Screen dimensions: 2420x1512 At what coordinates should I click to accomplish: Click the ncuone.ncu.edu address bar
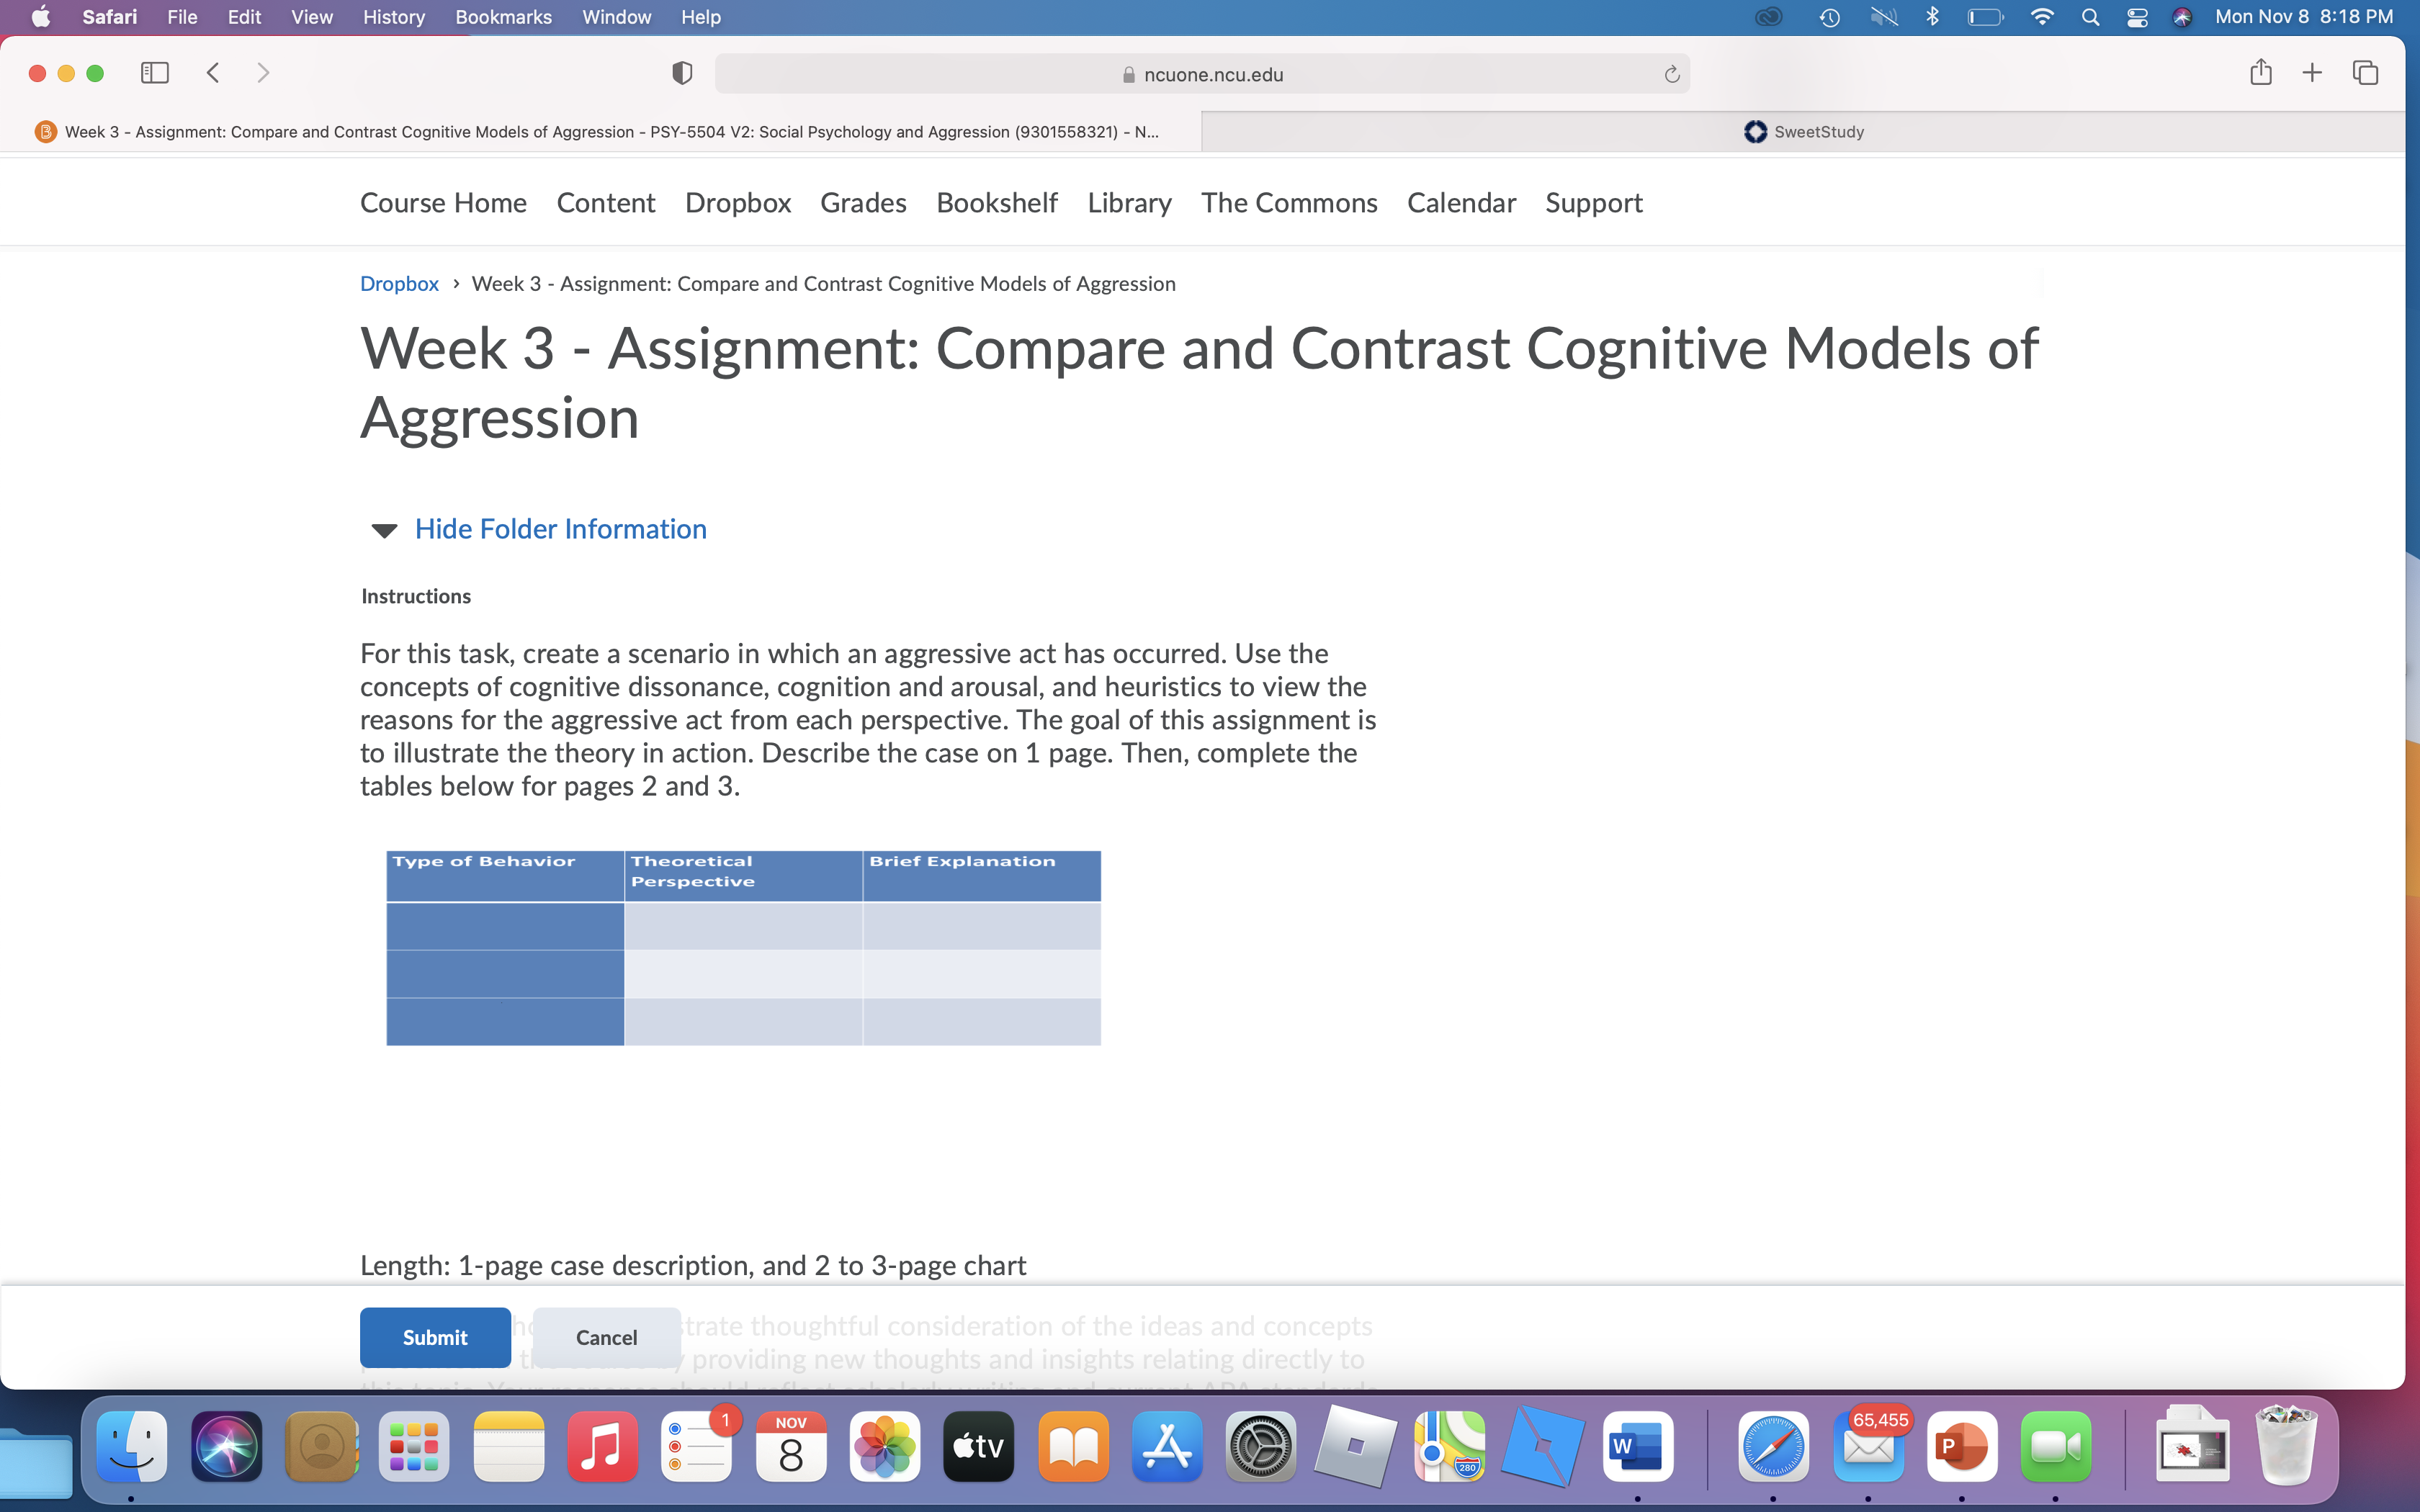click(1202, 74)
